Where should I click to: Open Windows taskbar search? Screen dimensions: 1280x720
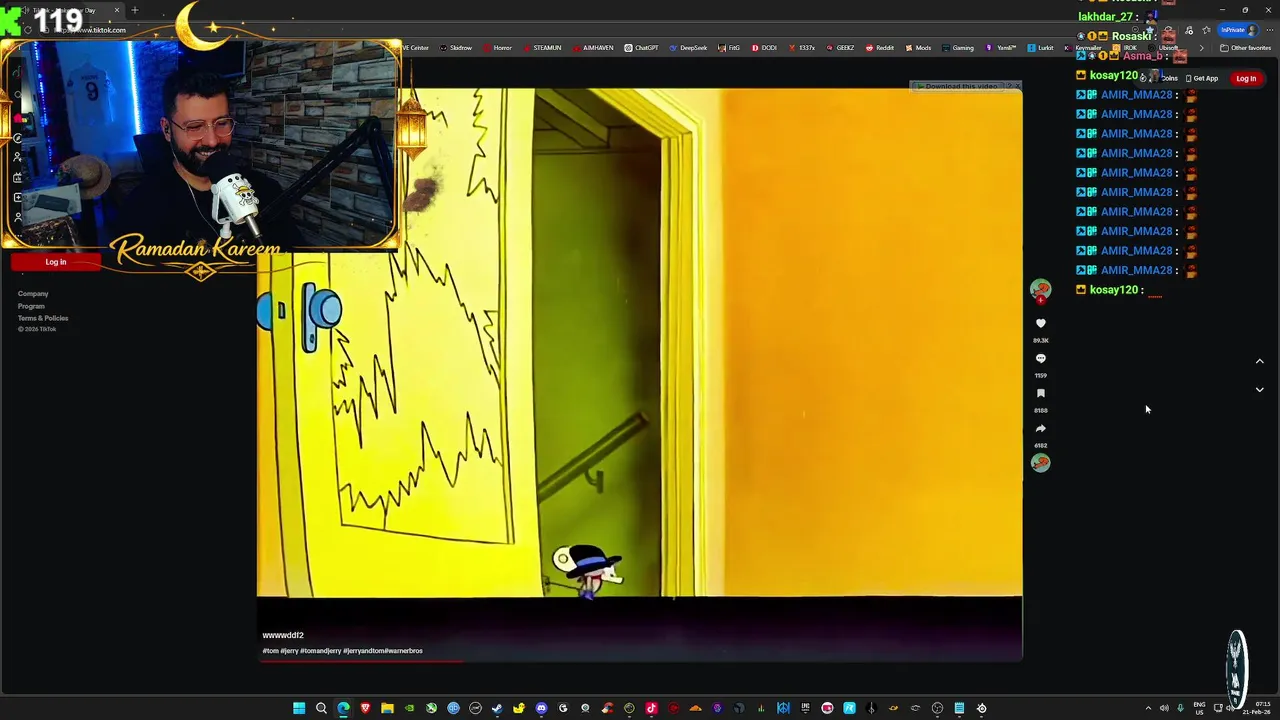tap(321, 708)
